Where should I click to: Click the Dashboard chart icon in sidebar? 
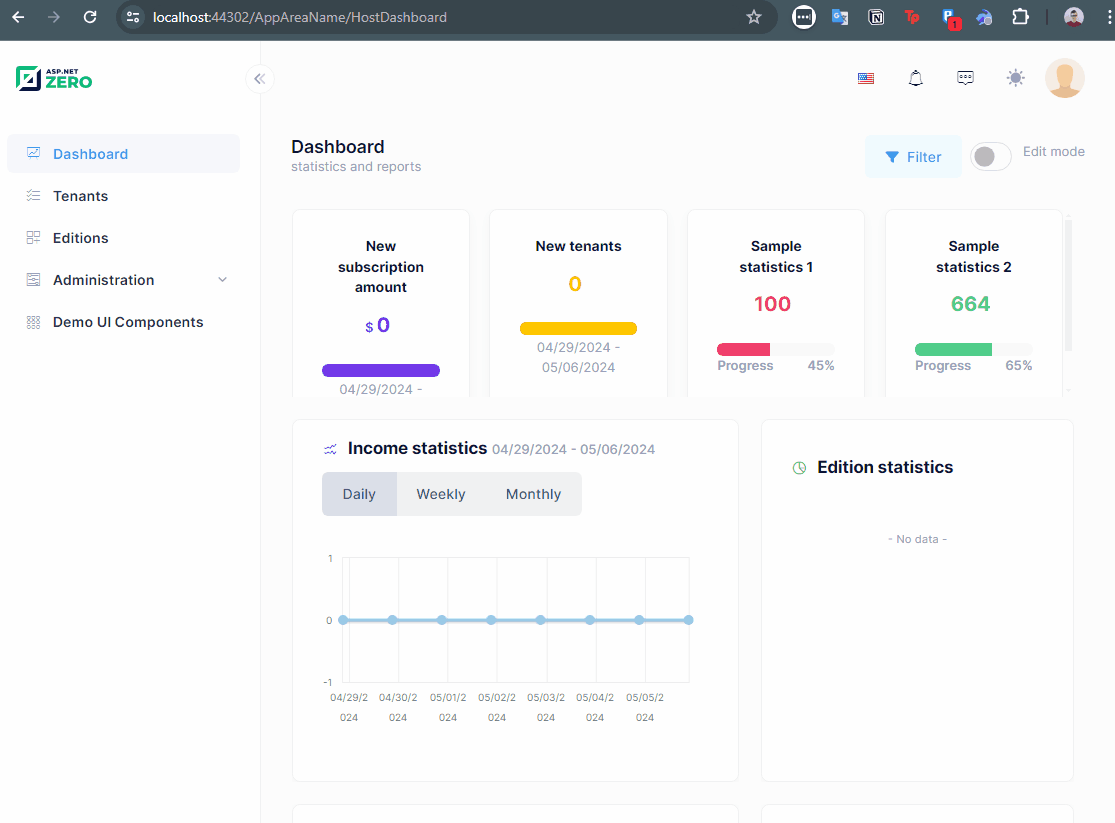(33, 154)
